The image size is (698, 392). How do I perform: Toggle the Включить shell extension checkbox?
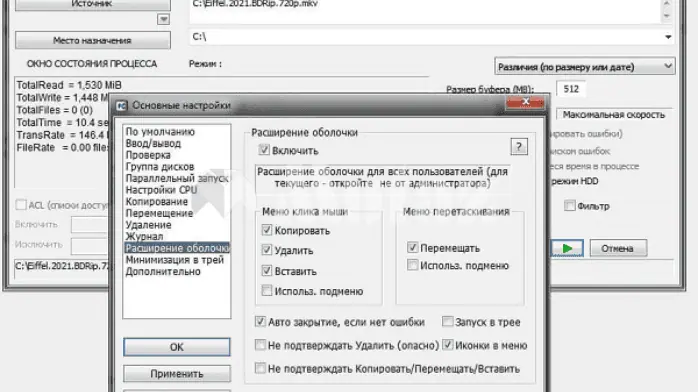[264, 150]
